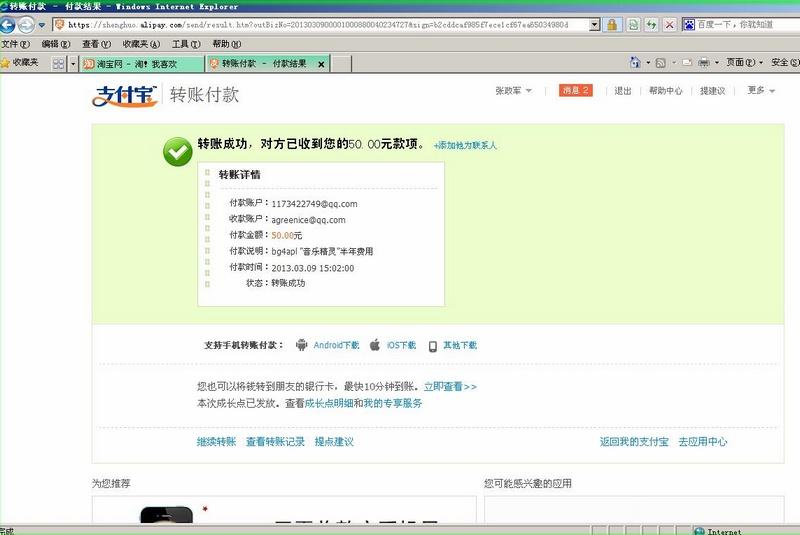Click the 返回我的支付宝 link
Image resolution: width=800 pixels, height=535 pixels.
(x=634, y=442)
